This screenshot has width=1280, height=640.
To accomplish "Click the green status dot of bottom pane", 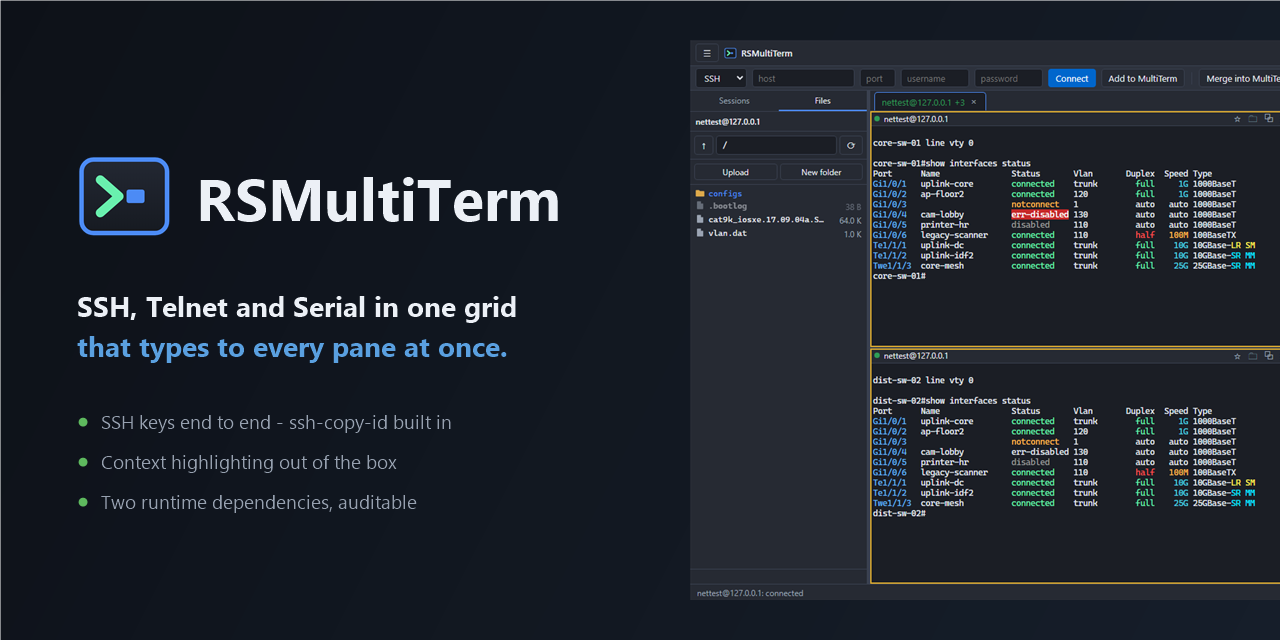I will (877, 356).
